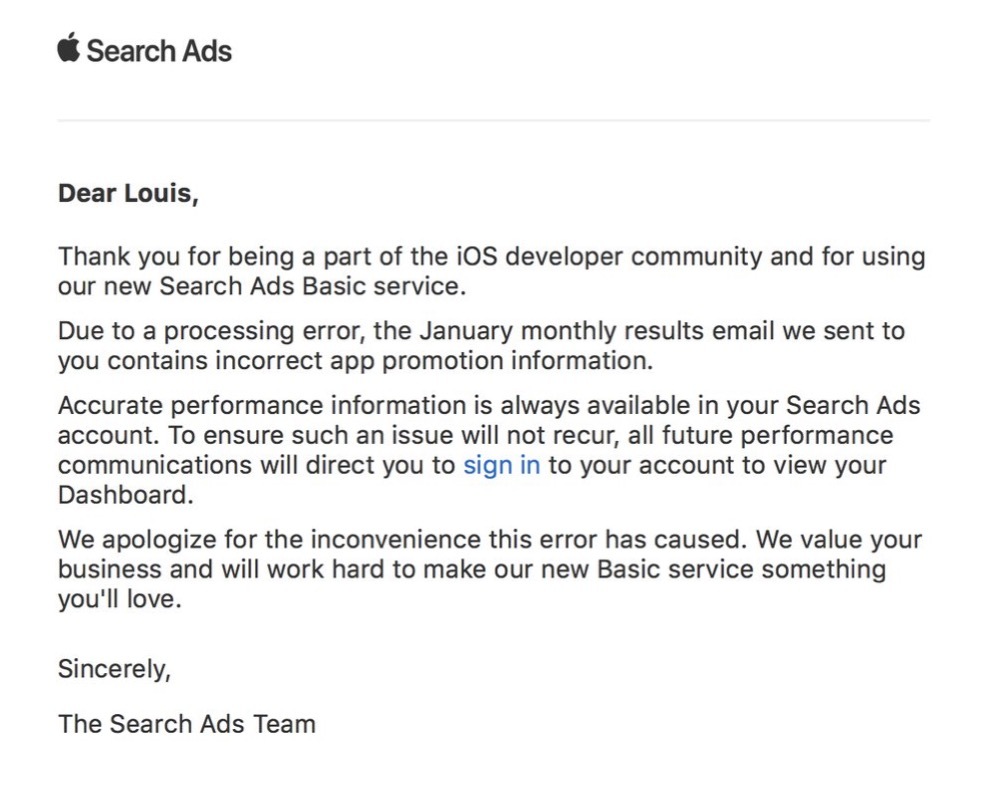The height and width of the screenshot is (786, 988).
Task: Click the word 'Dashboard.' in the email
Action: tap(125, 495)
